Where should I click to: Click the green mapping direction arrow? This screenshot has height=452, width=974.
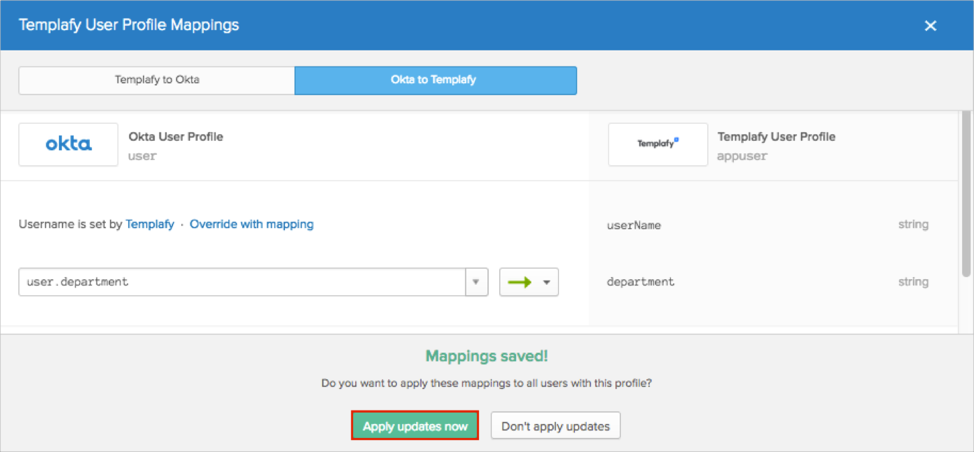click(520, 282)
